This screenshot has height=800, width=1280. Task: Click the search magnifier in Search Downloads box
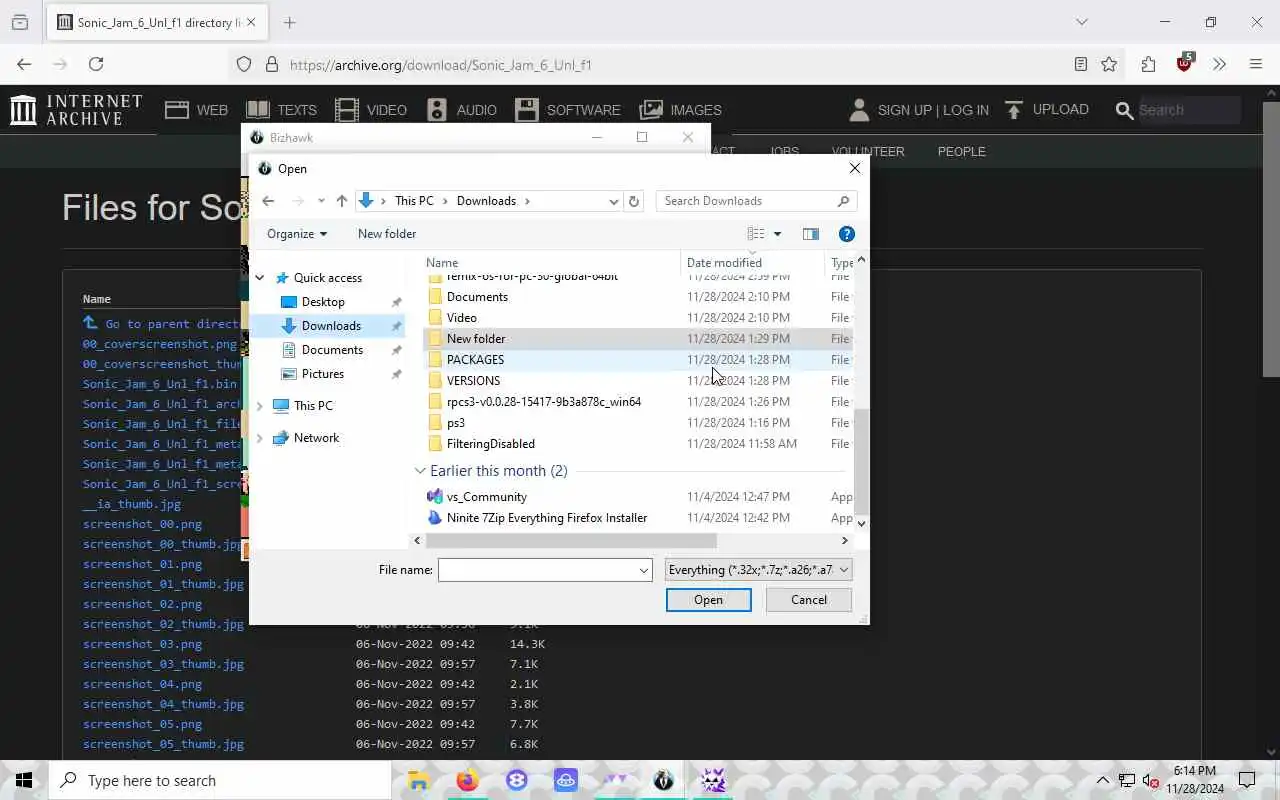coord(843,201)
